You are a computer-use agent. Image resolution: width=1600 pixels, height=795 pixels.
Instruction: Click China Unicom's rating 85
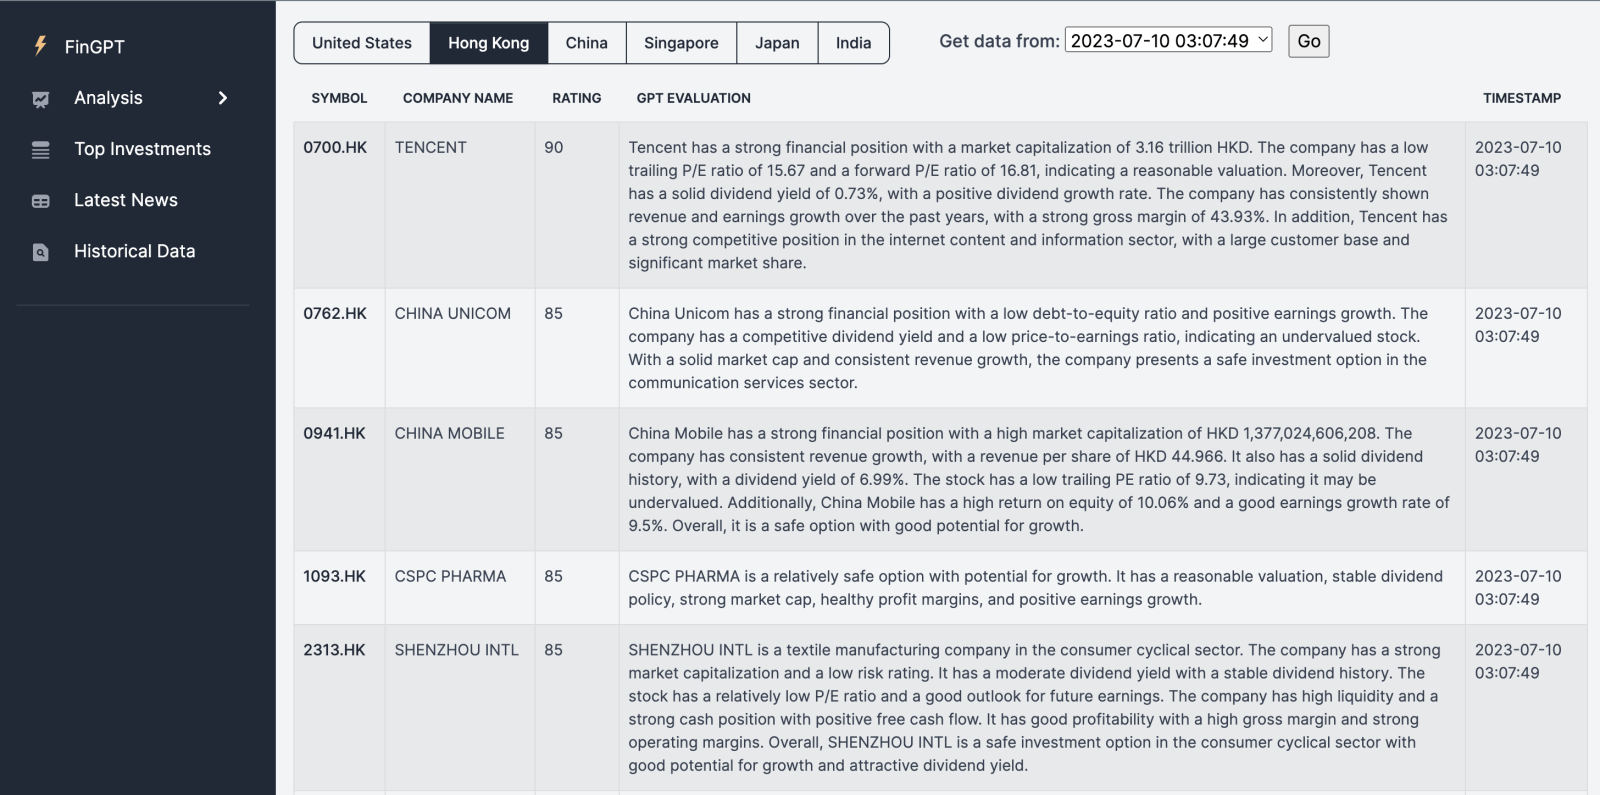tap(553, 313)
